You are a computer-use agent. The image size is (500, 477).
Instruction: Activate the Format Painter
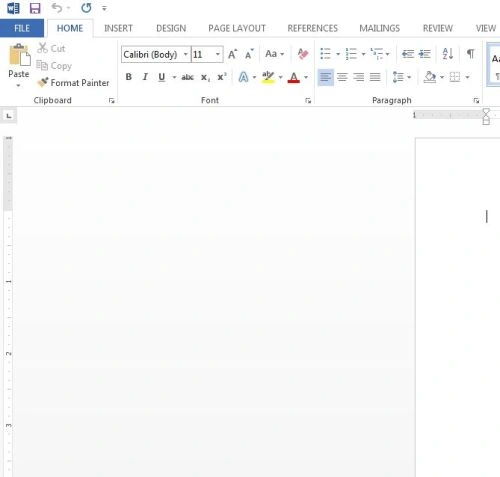point(73,82)
